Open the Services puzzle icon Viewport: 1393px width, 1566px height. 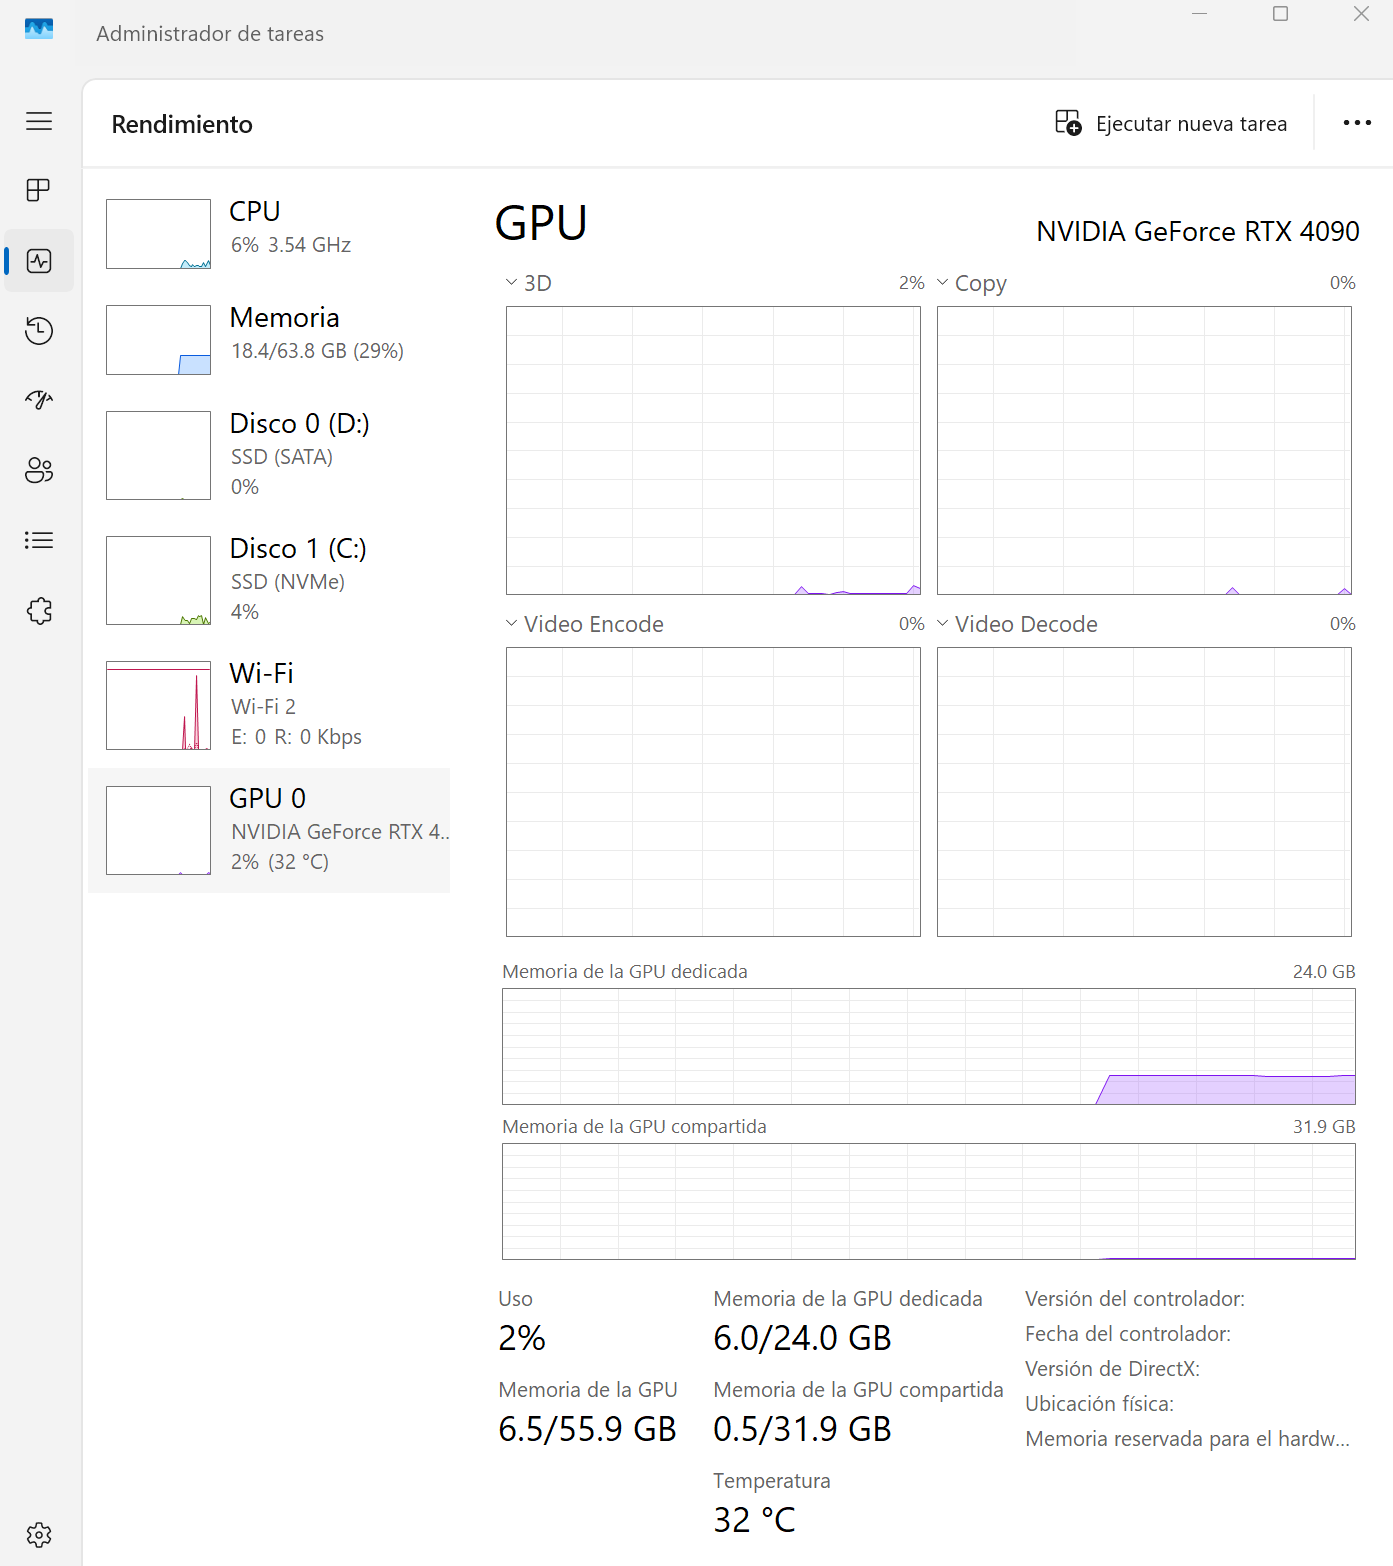pyautogui.click(x=39, y=611)
